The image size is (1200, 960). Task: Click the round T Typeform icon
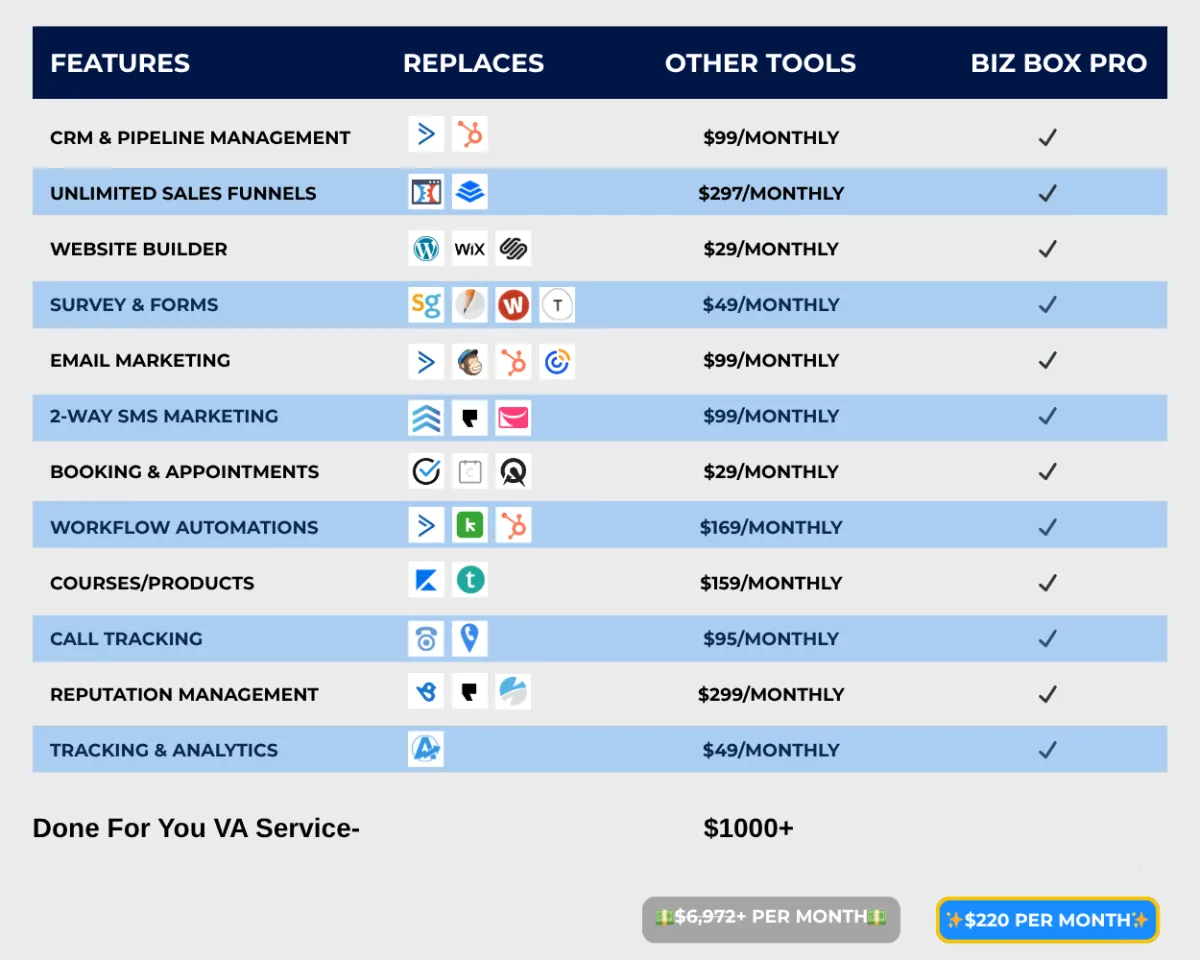coord(557,305)
